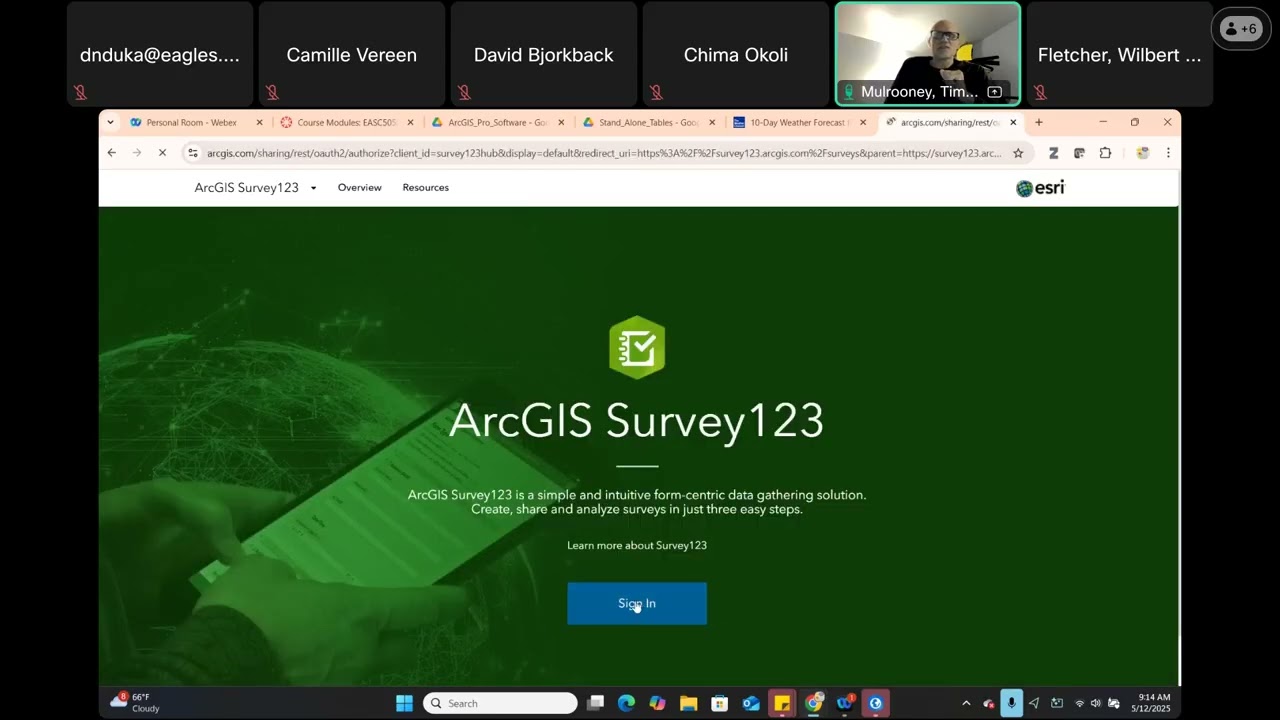Show hidden system tray icons
Viewport: 1280px width, 720px height.
[966, 703]
